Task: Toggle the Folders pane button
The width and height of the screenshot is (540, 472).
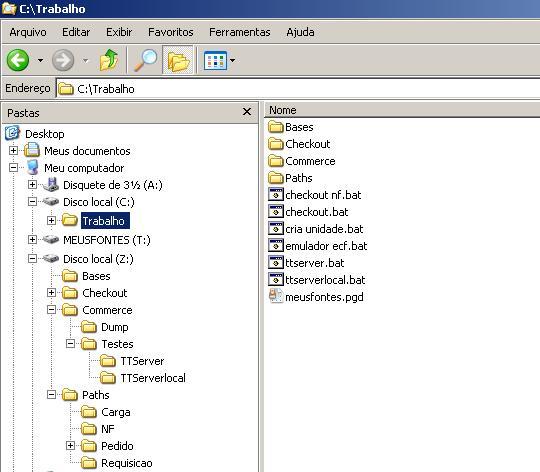Action: (x=178, y=60)
